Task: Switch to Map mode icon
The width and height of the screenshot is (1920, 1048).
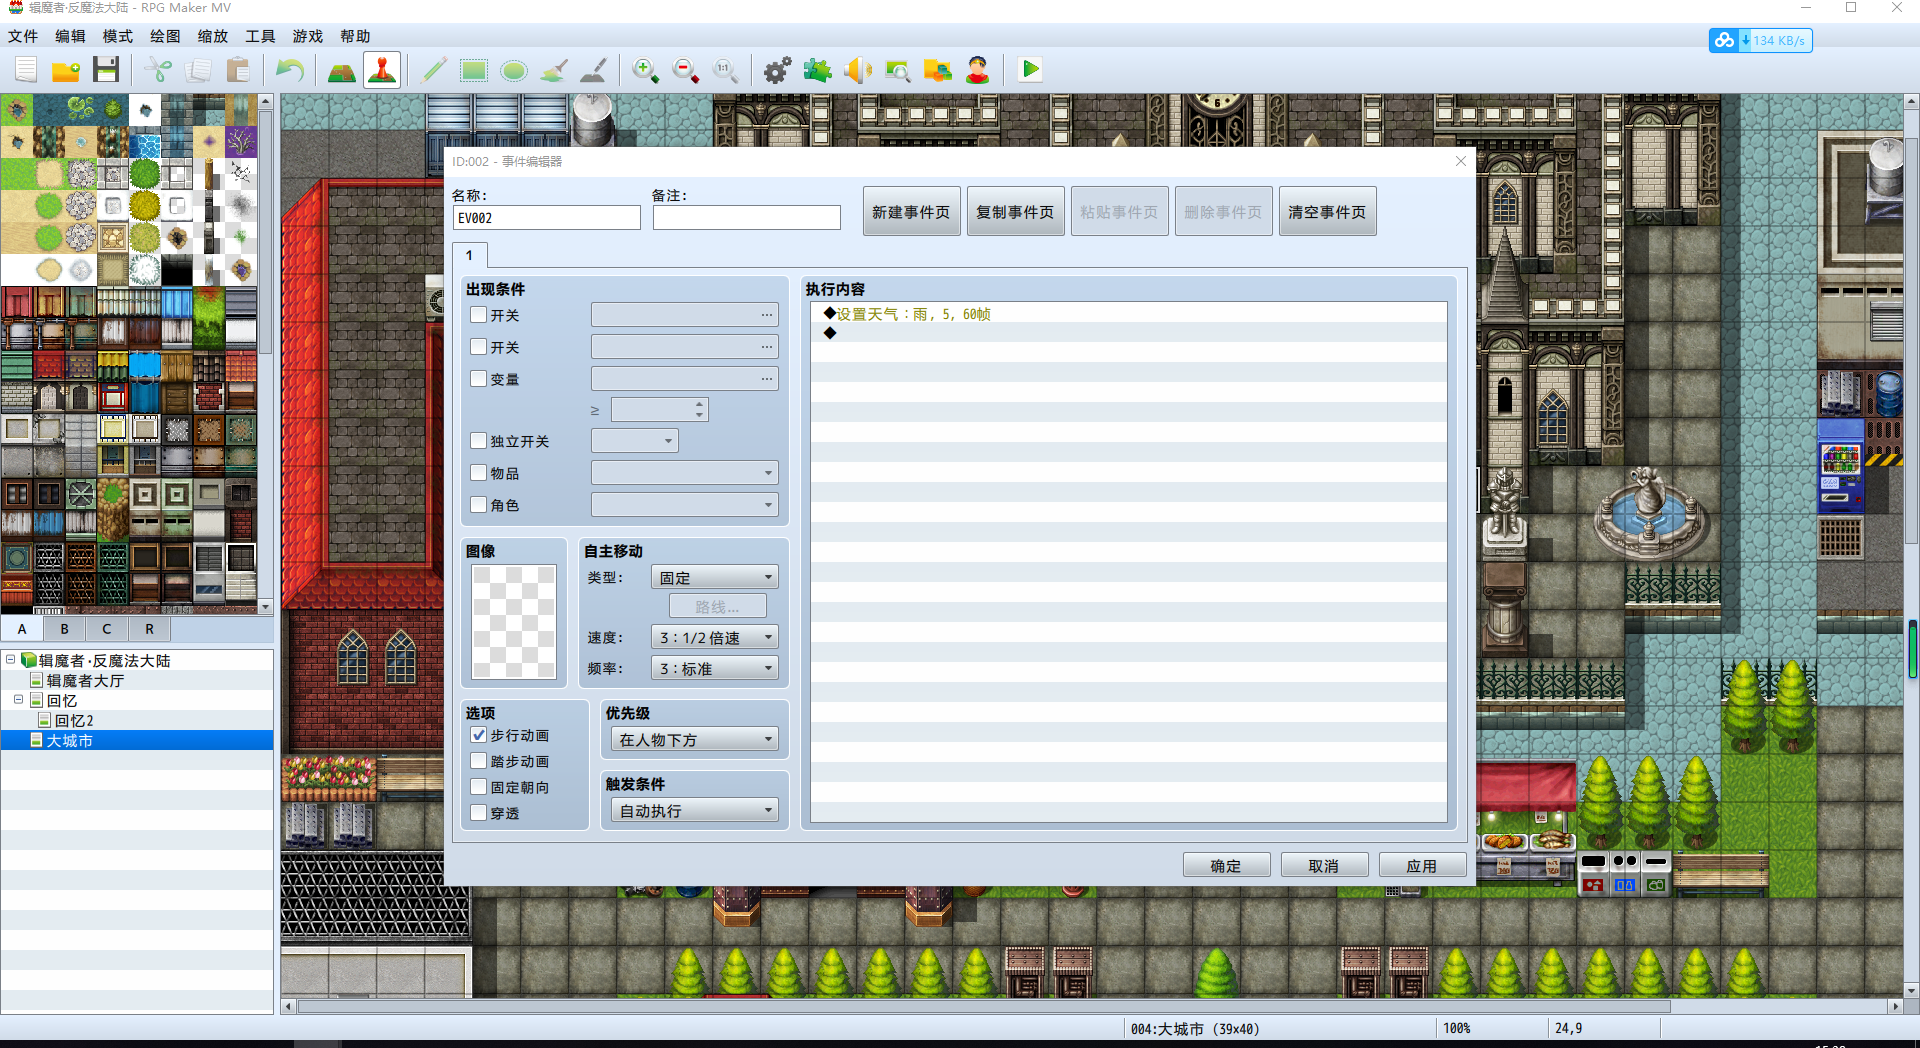Action: click(x=342, y=70)
